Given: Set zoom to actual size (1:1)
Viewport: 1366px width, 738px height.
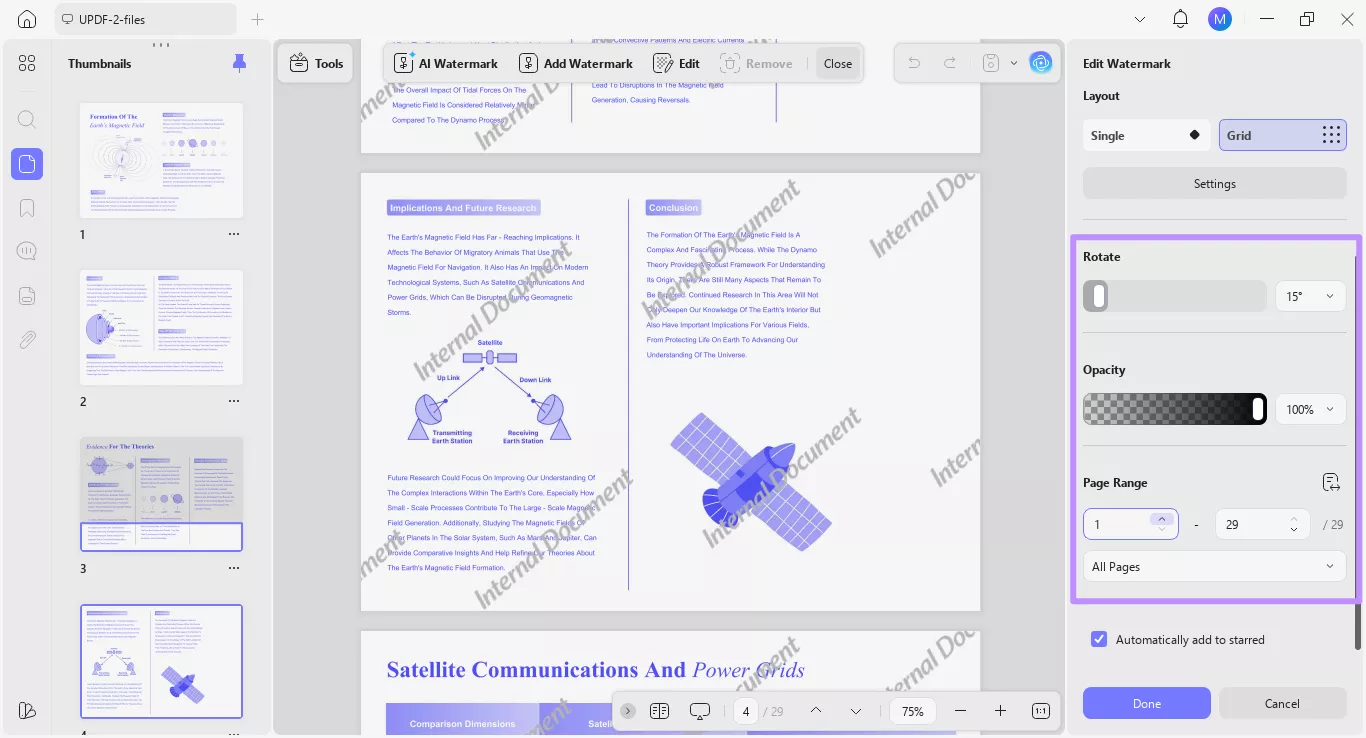Looking at the screenshot, I should (x=1040, y=711).
